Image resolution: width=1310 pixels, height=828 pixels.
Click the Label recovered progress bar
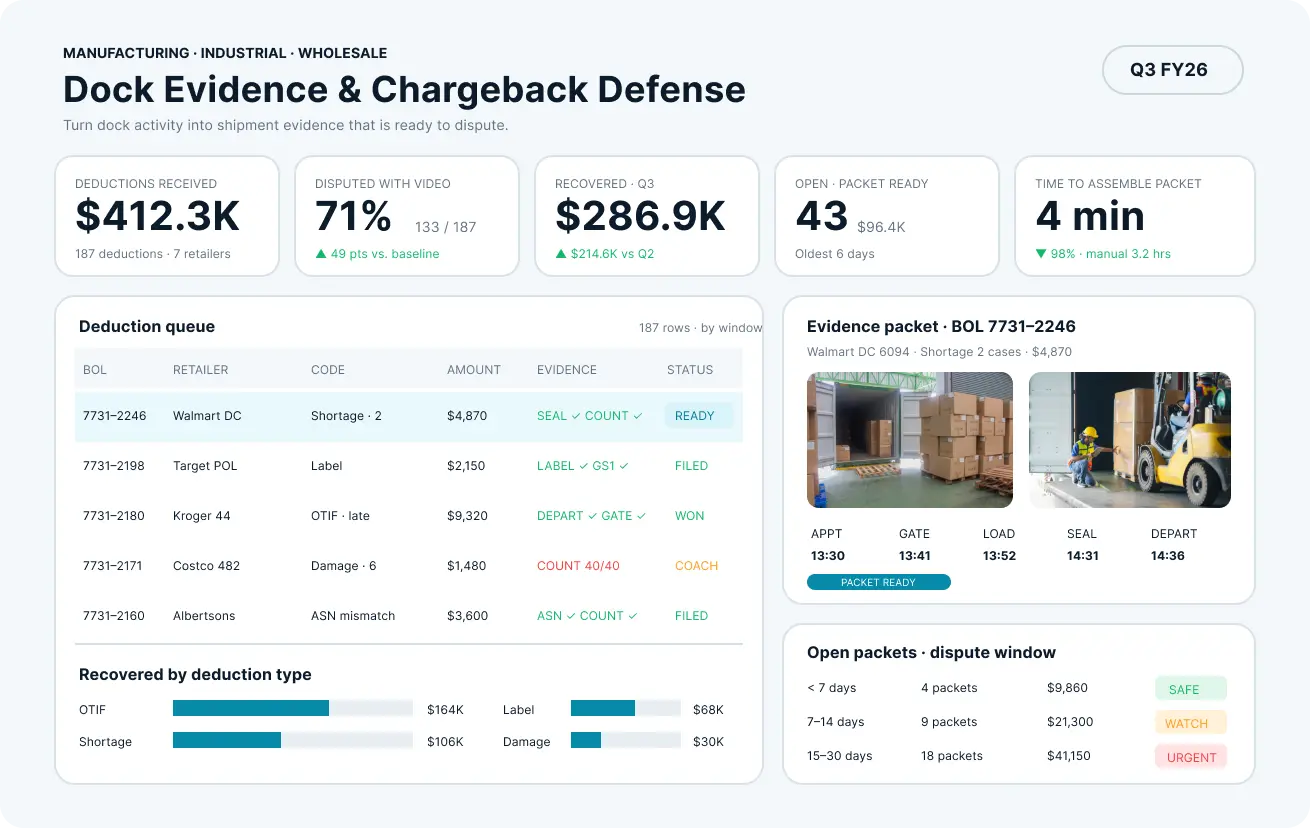(x=626, y=709)
